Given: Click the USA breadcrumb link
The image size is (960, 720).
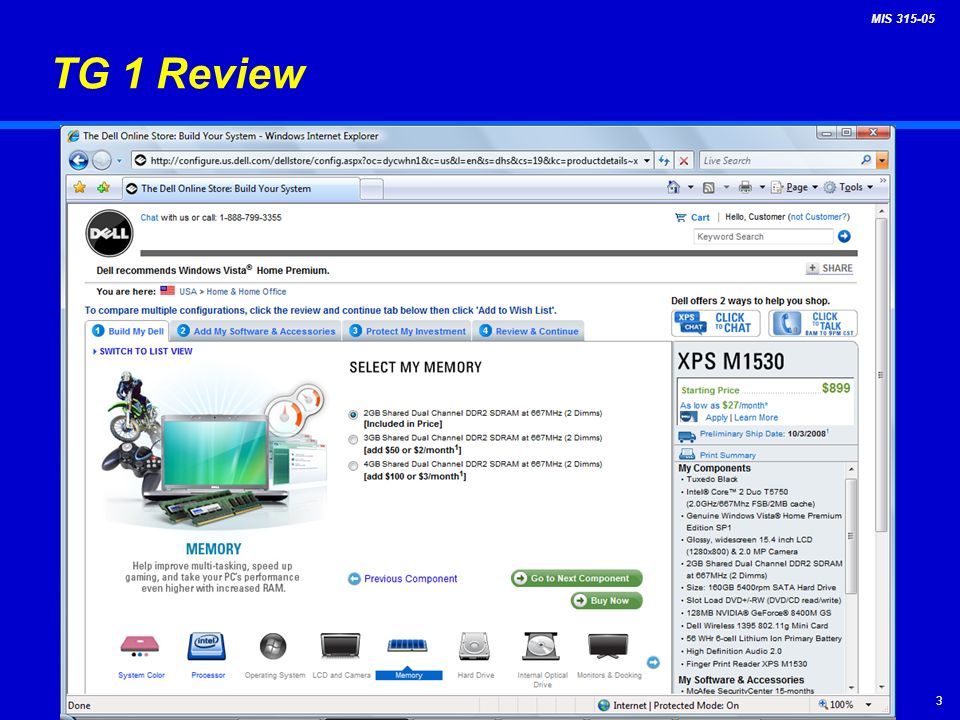Looking at the screenshot, I should (x=188, y=291).
